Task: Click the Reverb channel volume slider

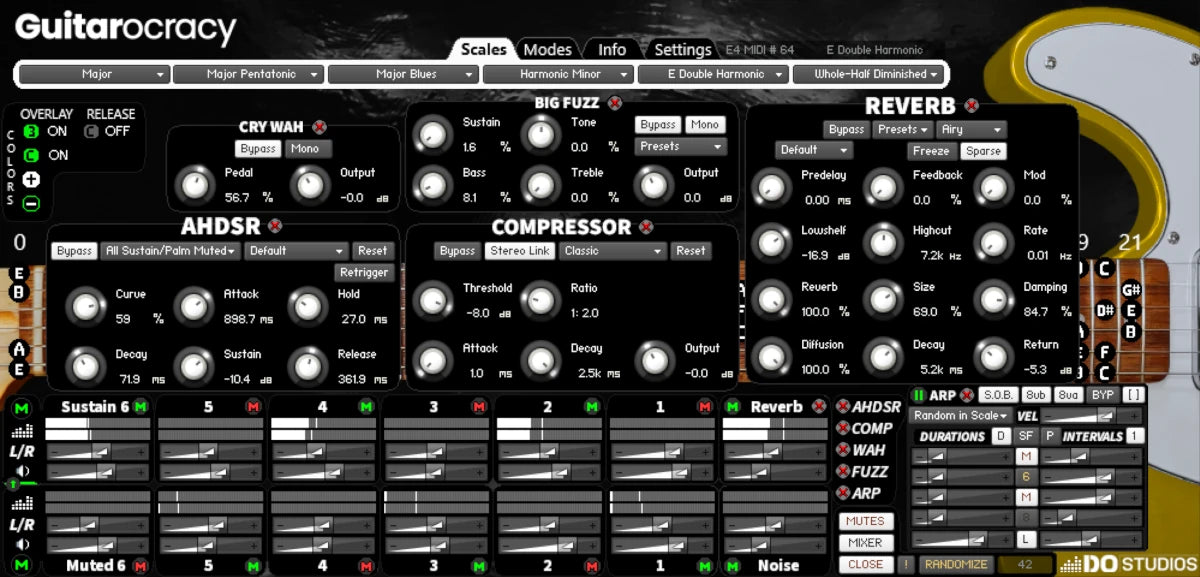Action: [775, 473]
